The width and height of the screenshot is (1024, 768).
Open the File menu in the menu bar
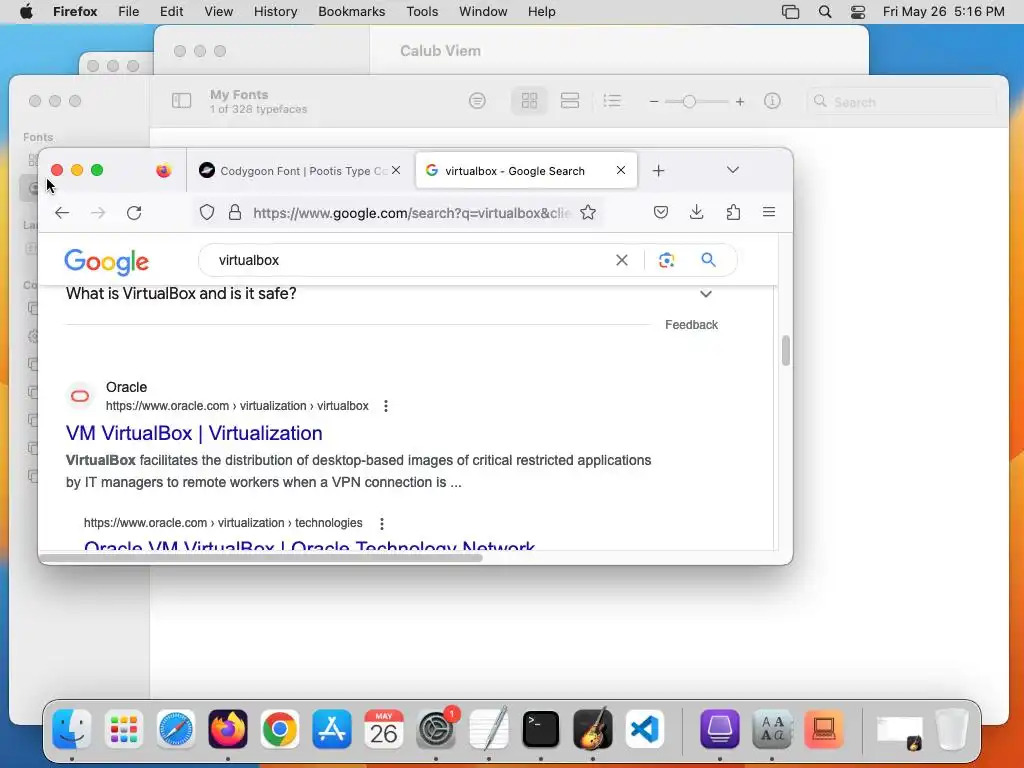click(x=129, y=12)
